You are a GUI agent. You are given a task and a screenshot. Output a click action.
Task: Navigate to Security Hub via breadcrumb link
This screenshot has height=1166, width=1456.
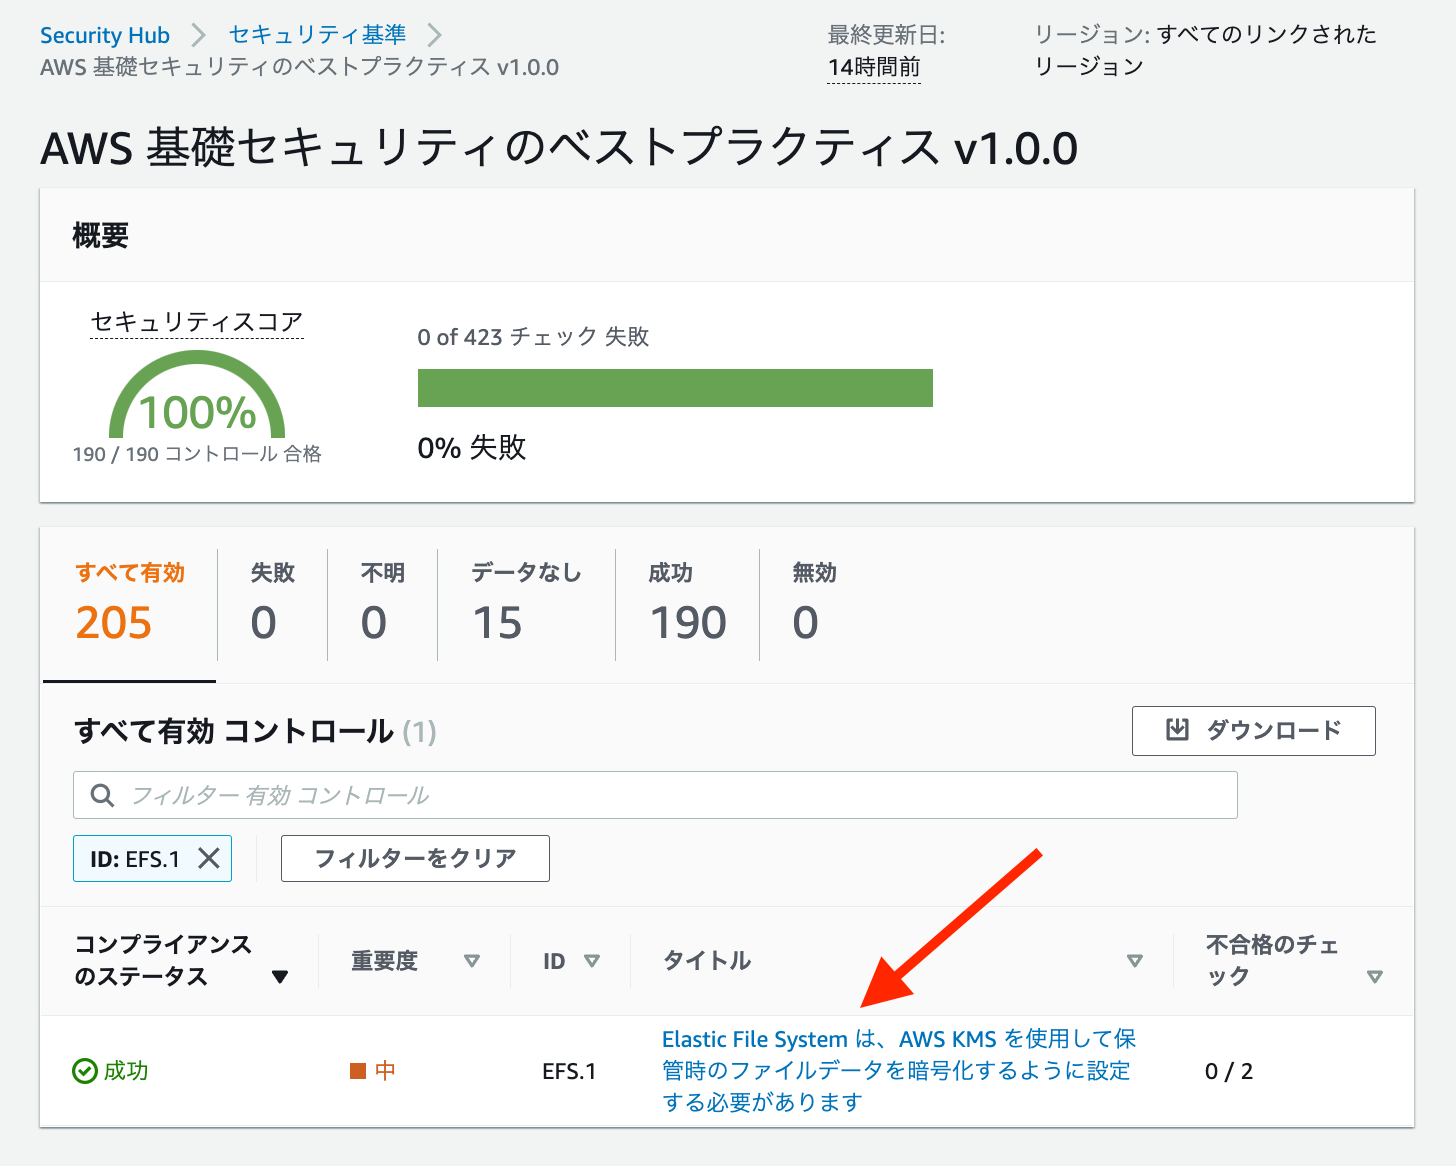(x=104, y=34)
